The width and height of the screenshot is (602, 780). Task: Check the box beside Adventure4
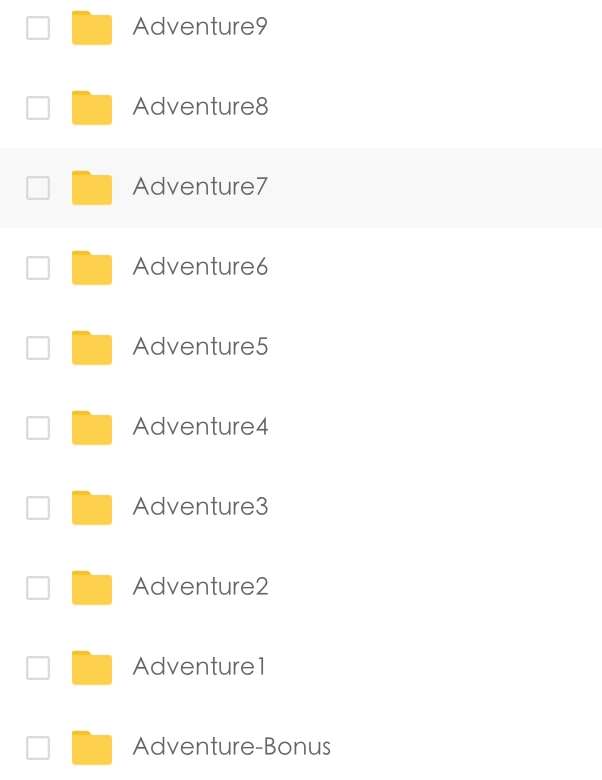pyautogui.click(x=38, y=428)
